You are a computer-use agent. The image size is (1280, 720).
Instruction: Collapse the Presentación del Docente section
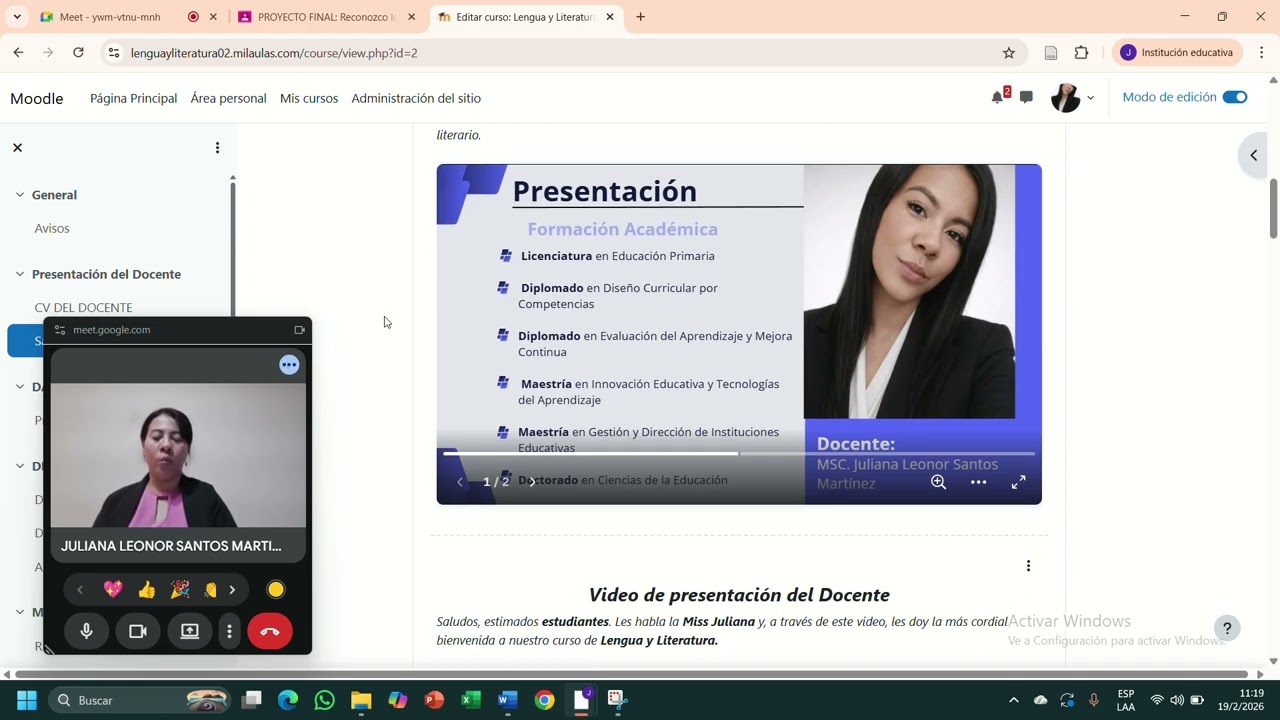click(19, 274)
